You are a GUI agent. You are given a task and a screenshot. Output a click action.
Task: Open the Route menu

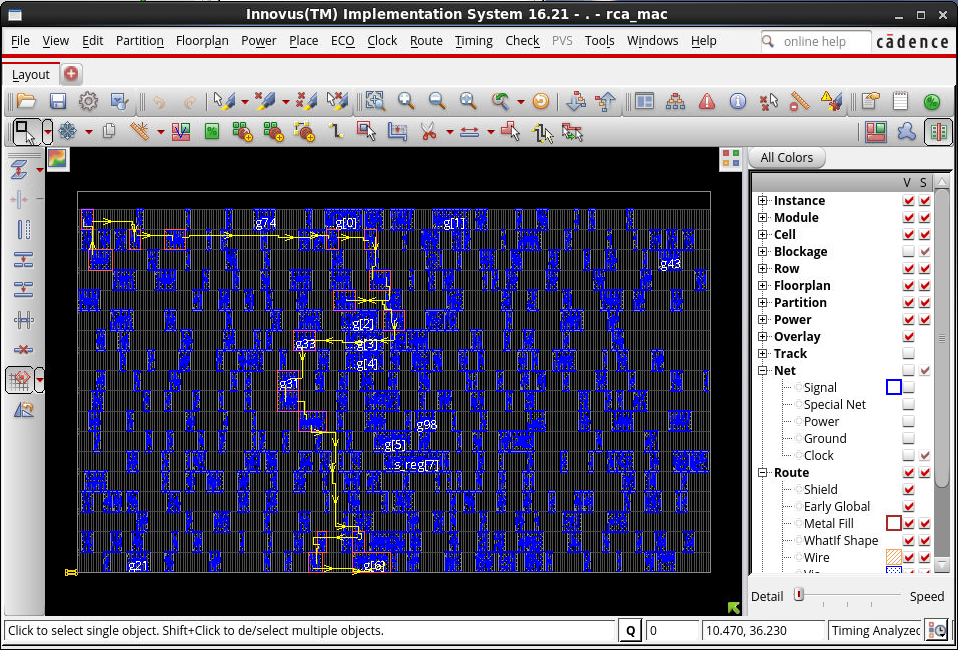coord(426,41)
